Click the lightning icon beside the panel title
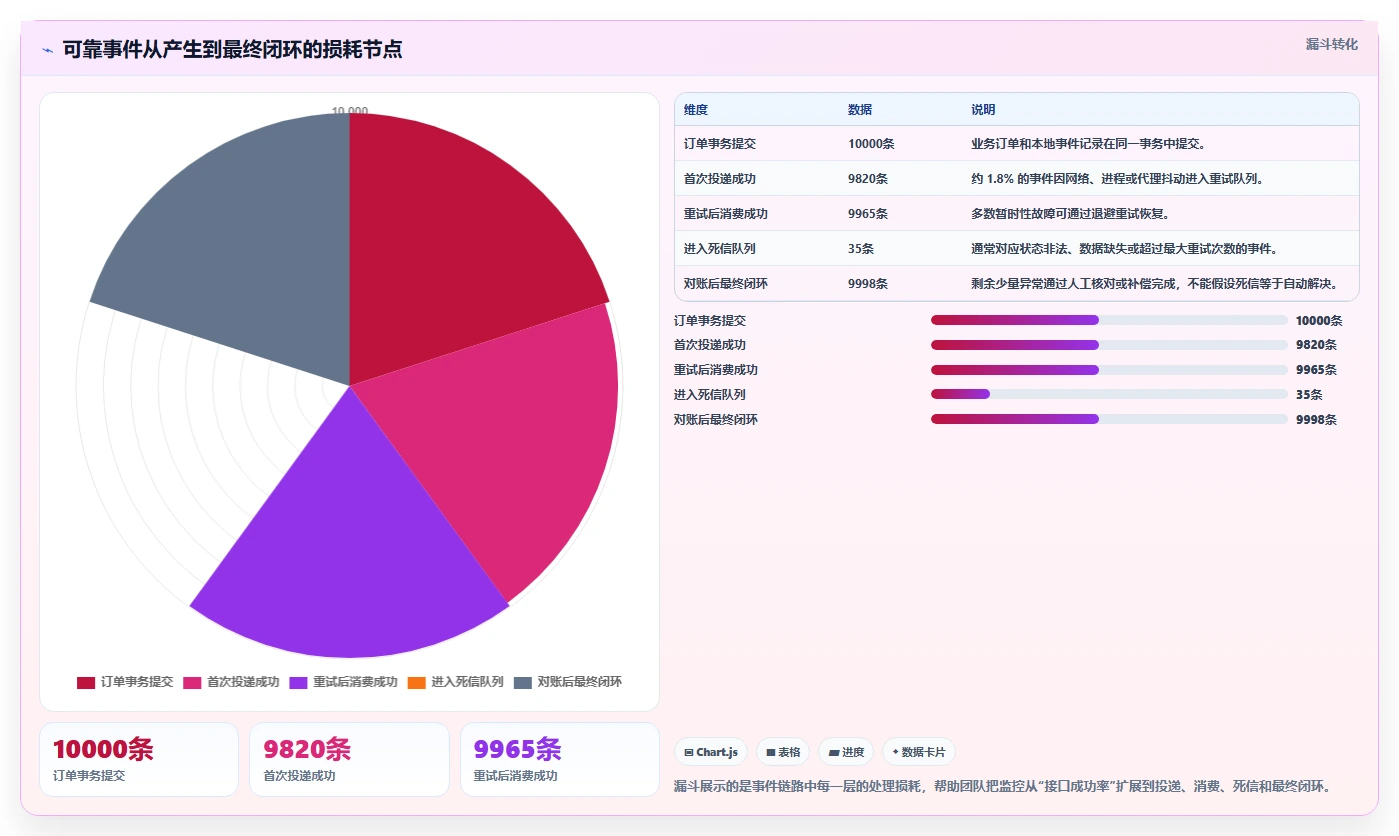Screen dimensions: 1399x836 point(47,50)
